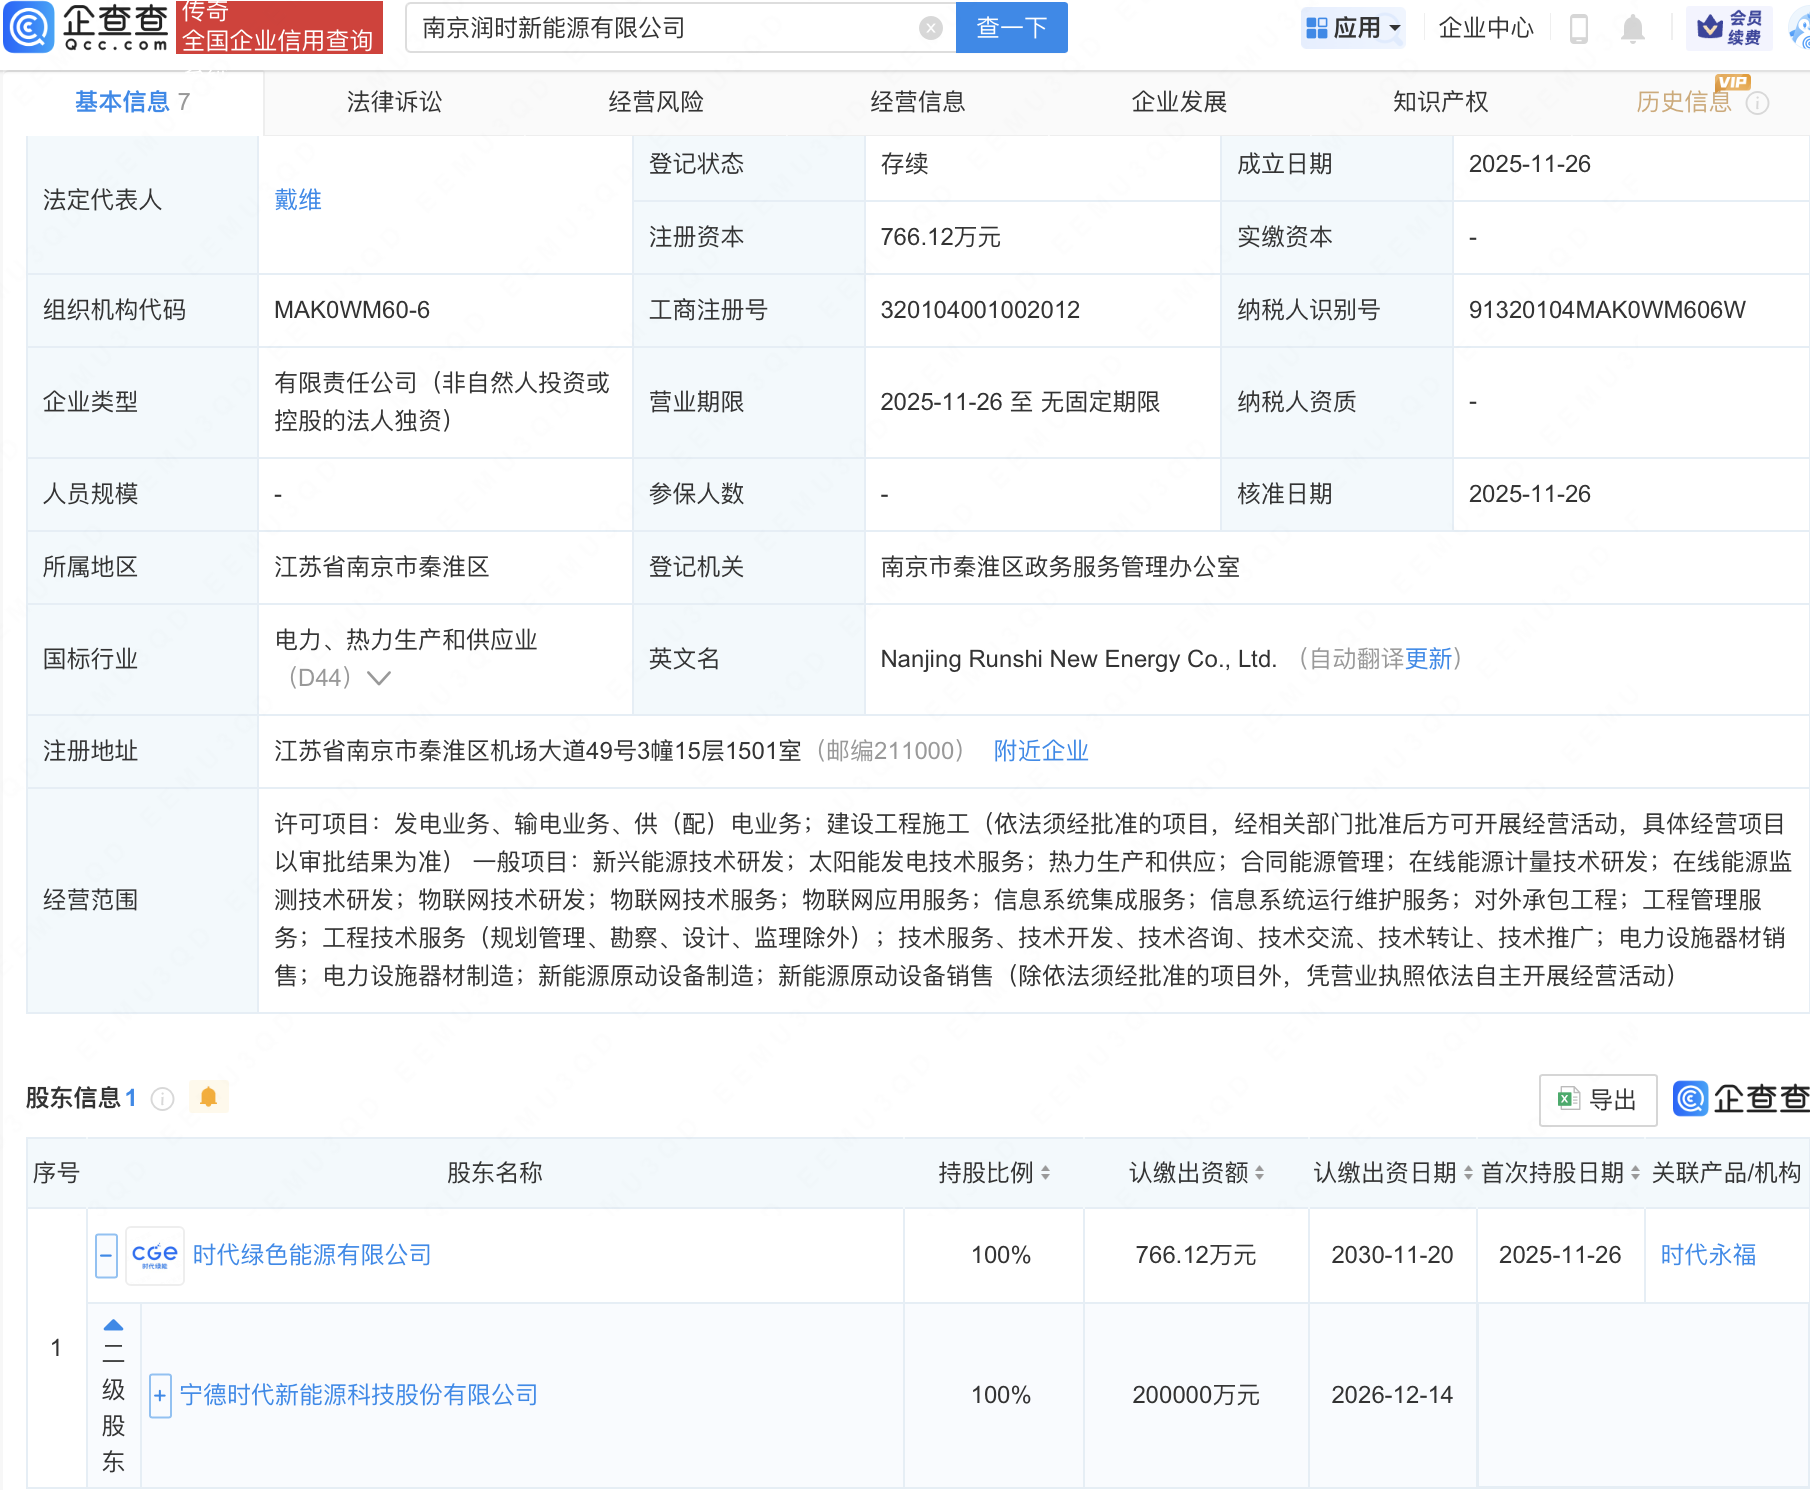Click the 查一下 search button

pyautogui.click(x=1011, y=28)
